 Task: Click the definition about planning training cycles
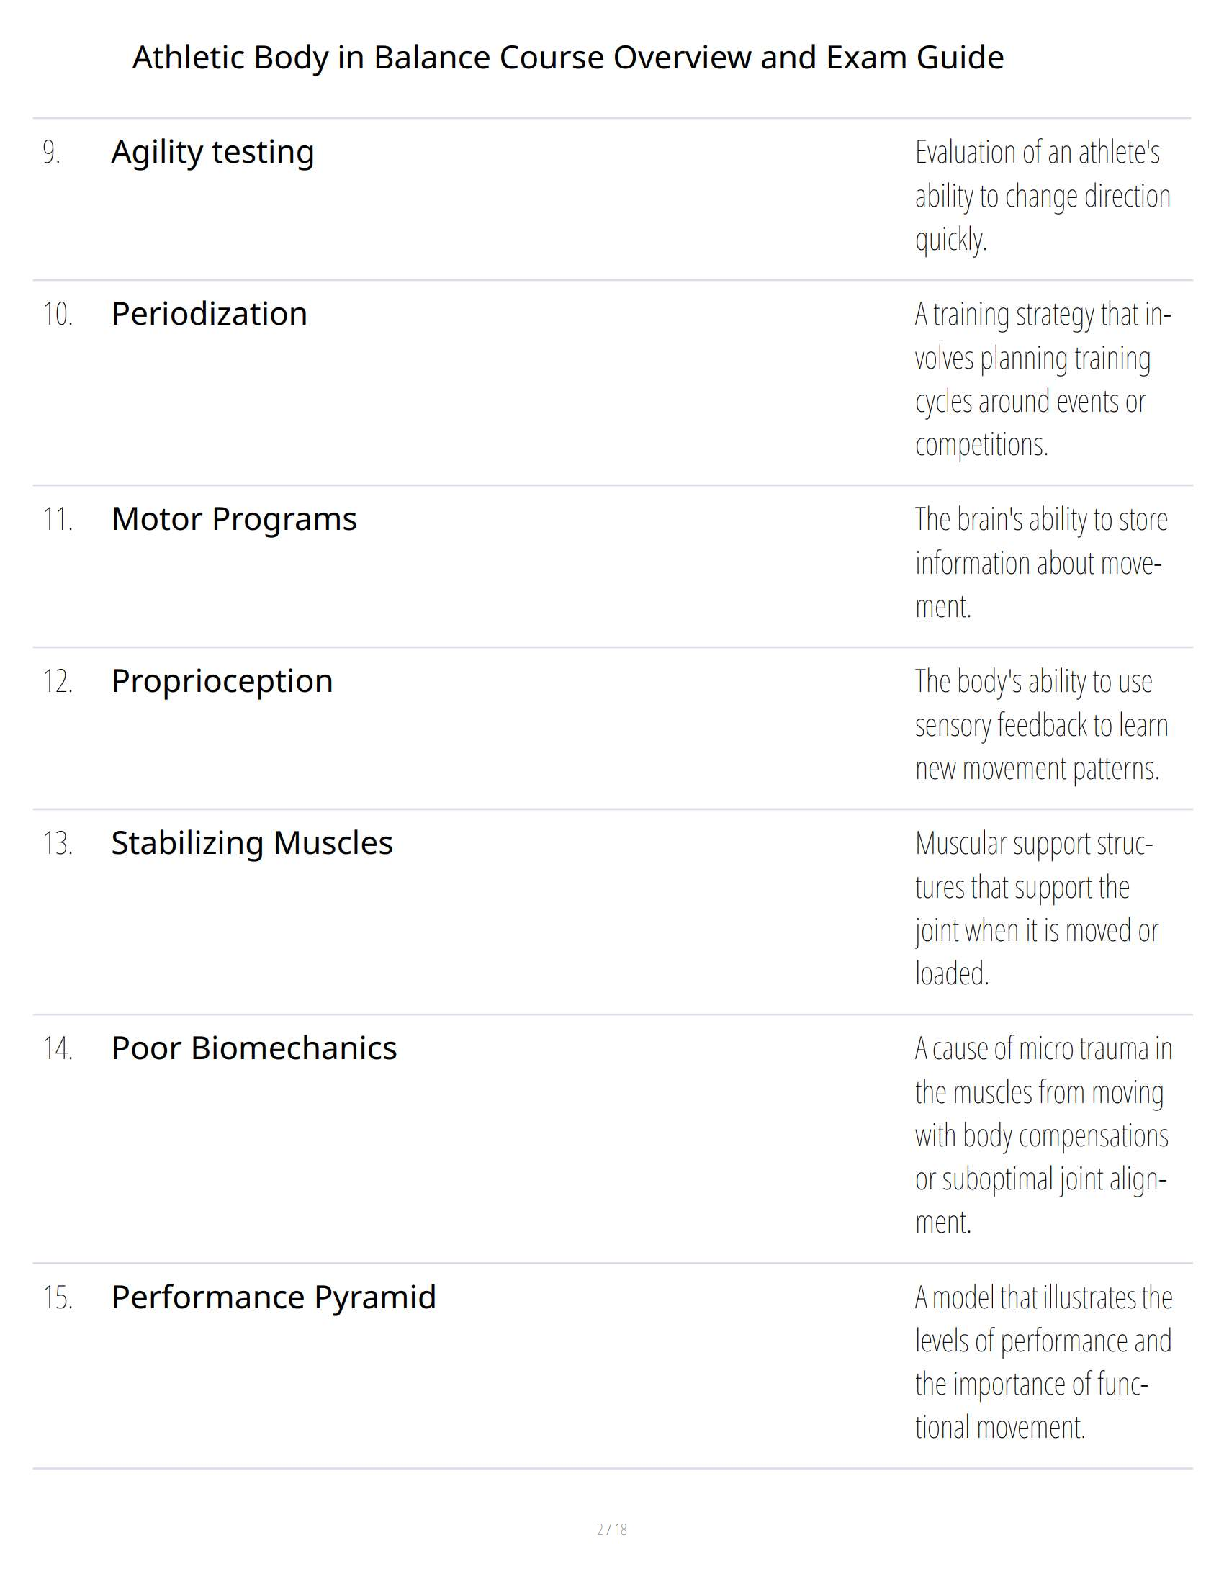tap(1042, 379)
